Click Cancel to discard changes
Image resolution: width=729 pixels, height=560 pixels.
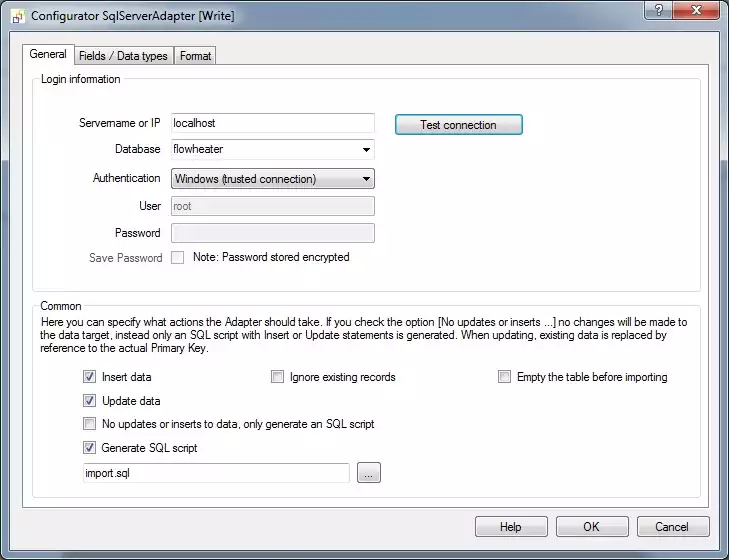click(x=672, y=527)
